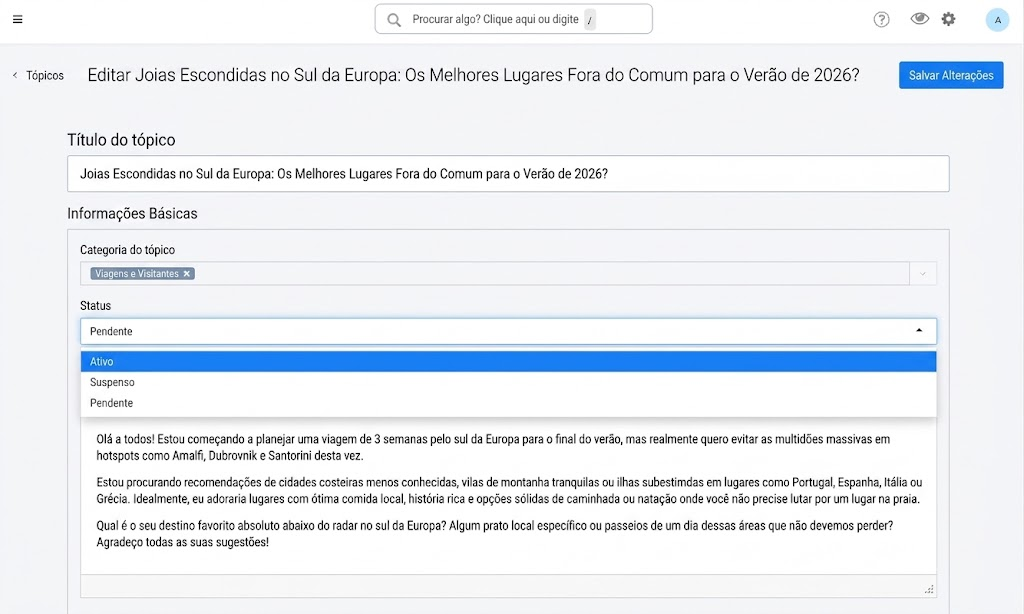Click the text area resize handle
The image size is (1024, 614).
(929, 589)
